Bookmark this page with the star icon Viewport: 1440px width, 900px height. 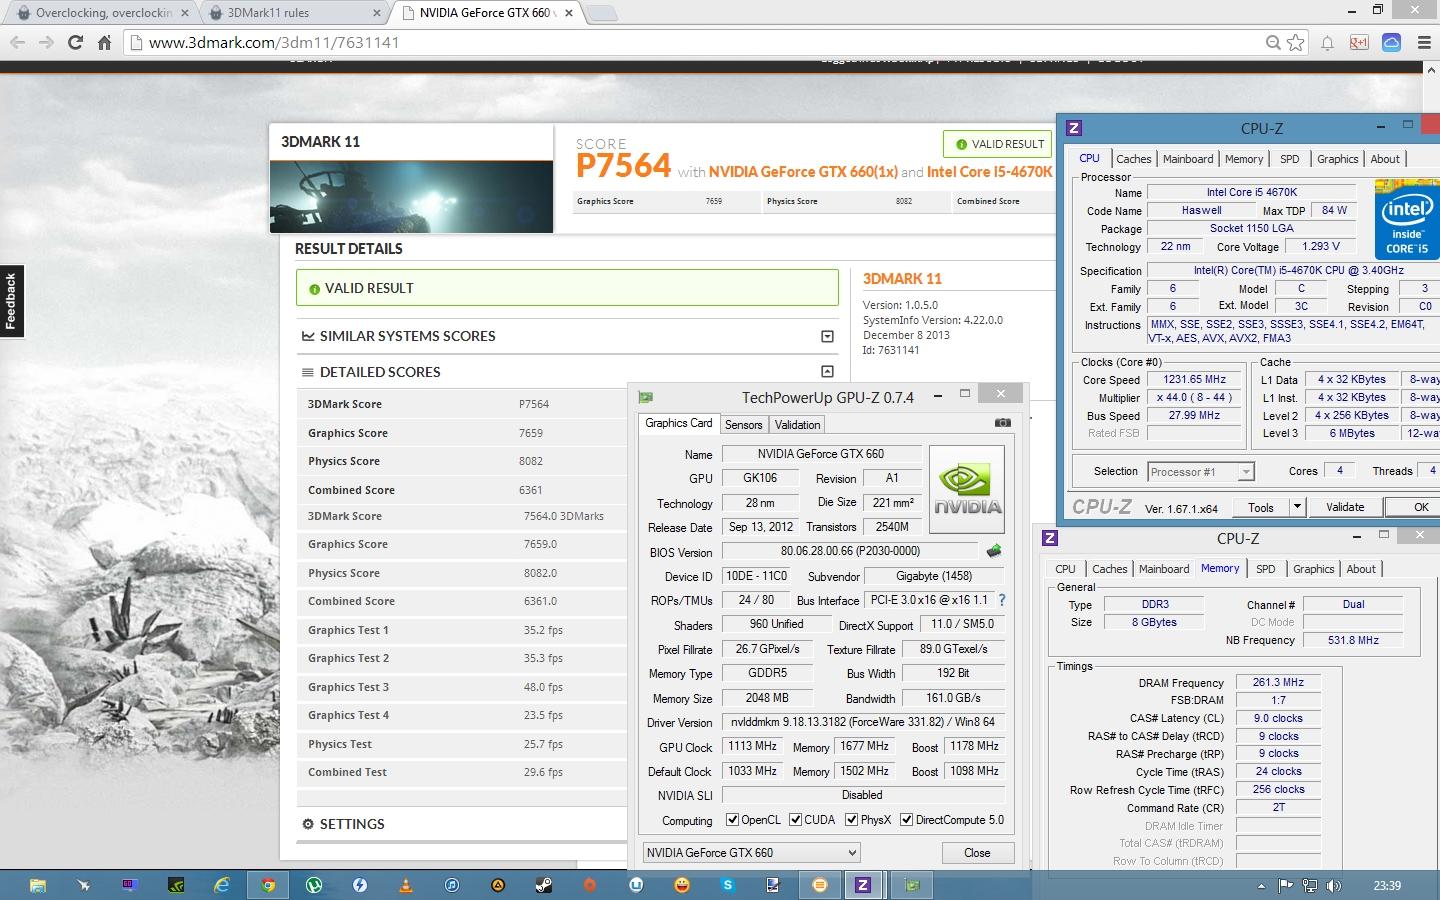coord(1295,43)
